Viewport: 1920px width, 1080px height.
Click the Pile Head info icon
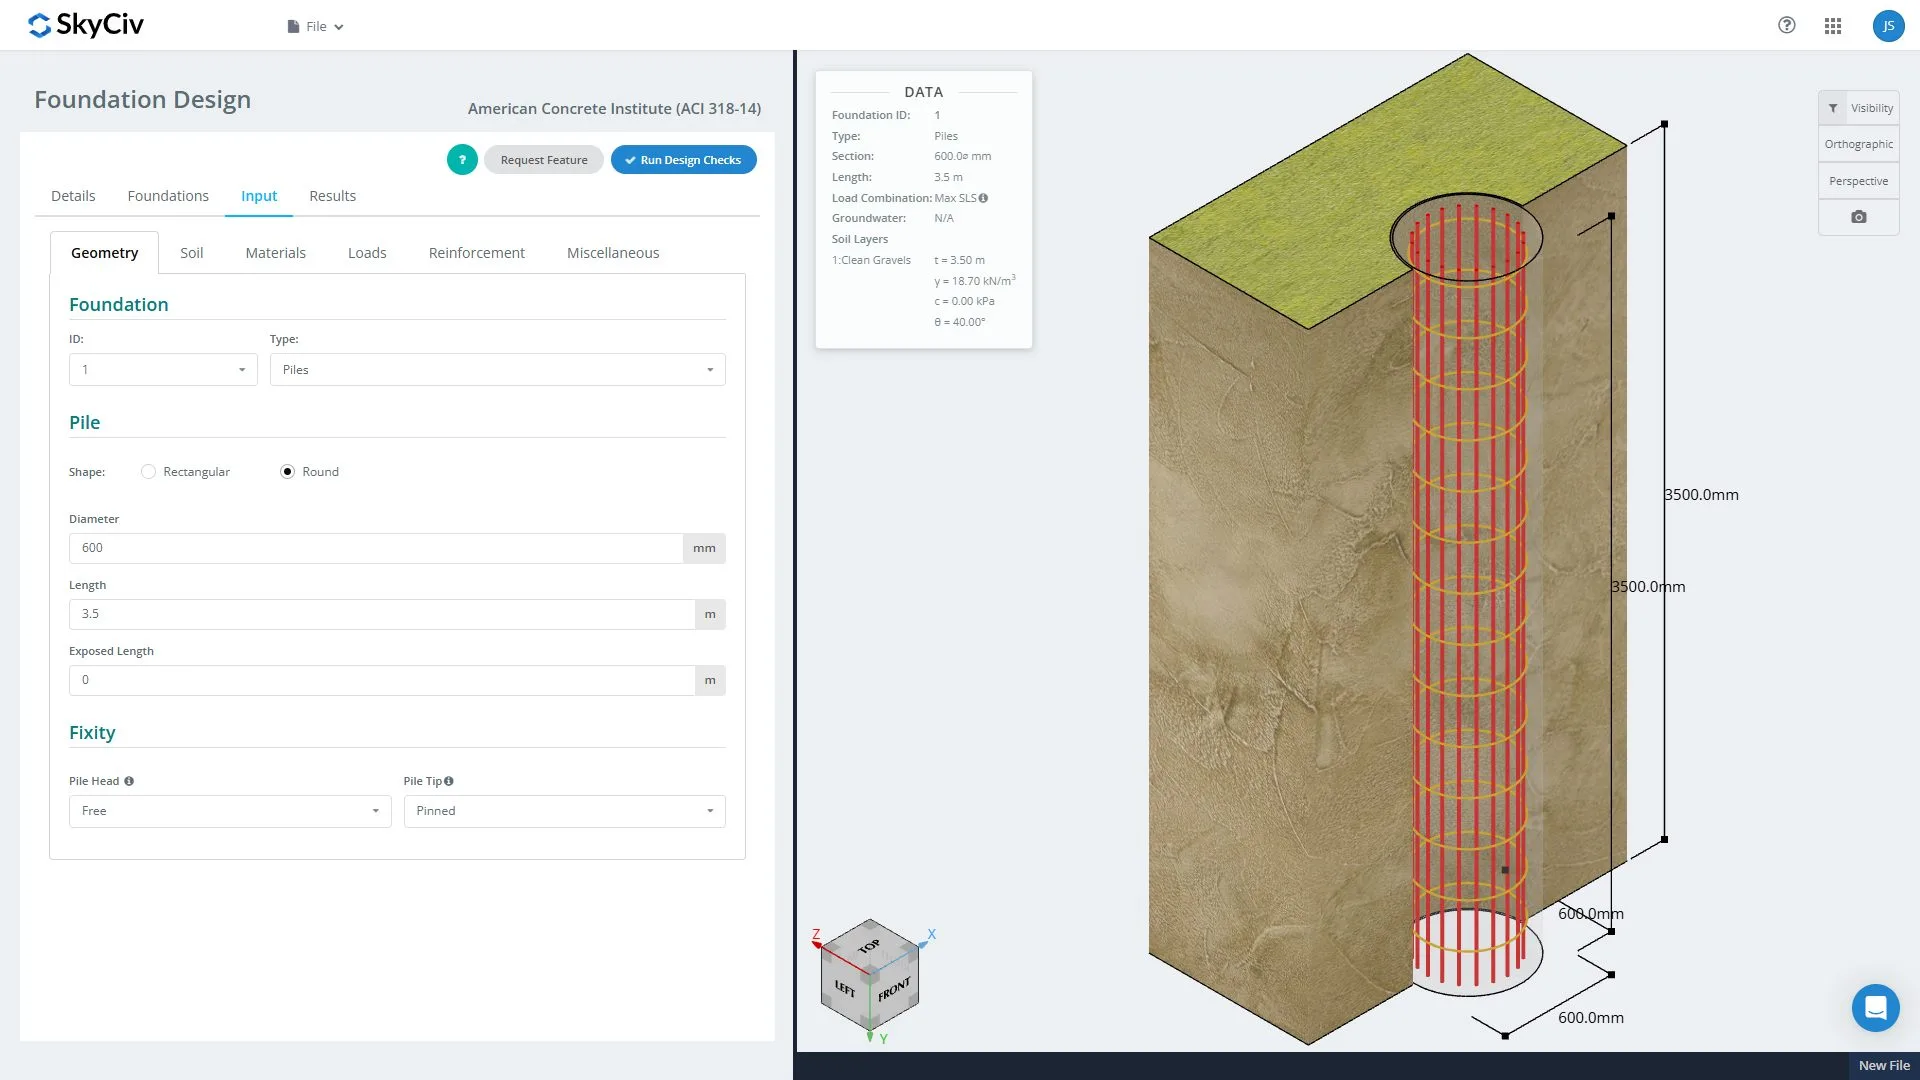point(129,781)
